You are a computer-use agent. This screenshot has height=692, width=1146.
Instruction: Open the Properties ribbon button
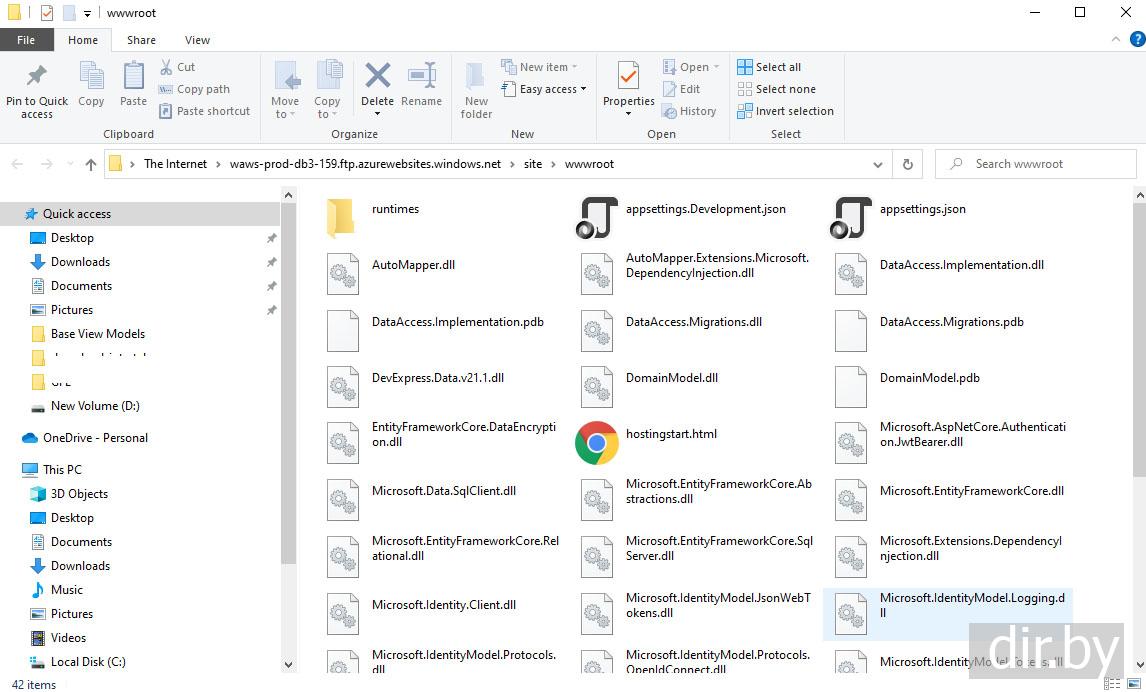point(628,78)
